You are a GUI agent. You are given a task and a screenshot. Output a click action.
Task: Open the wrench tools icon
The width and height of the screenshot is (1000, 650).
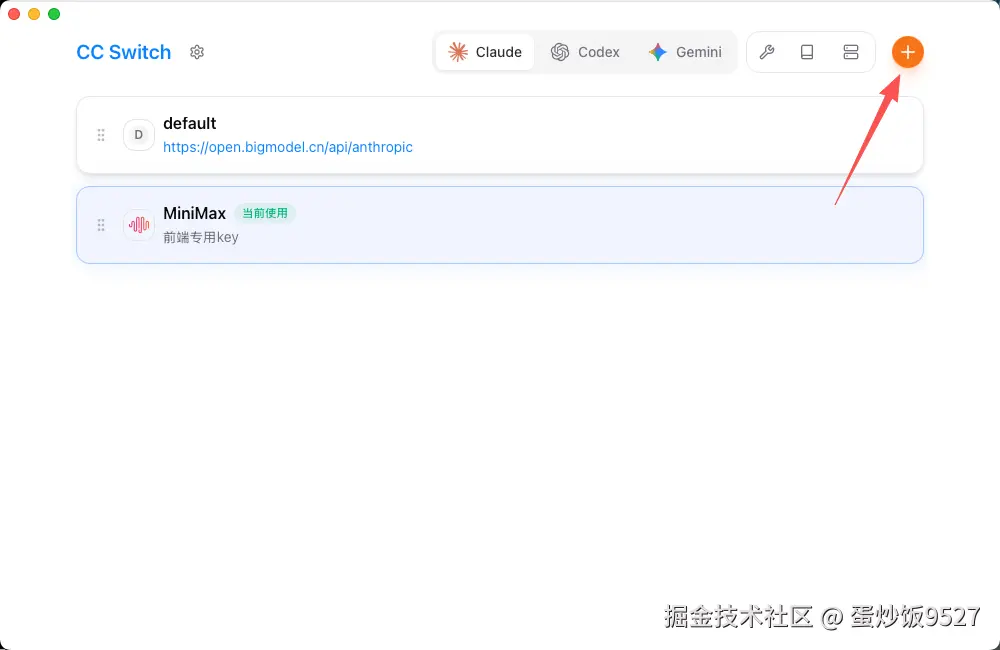pos(767,52)
